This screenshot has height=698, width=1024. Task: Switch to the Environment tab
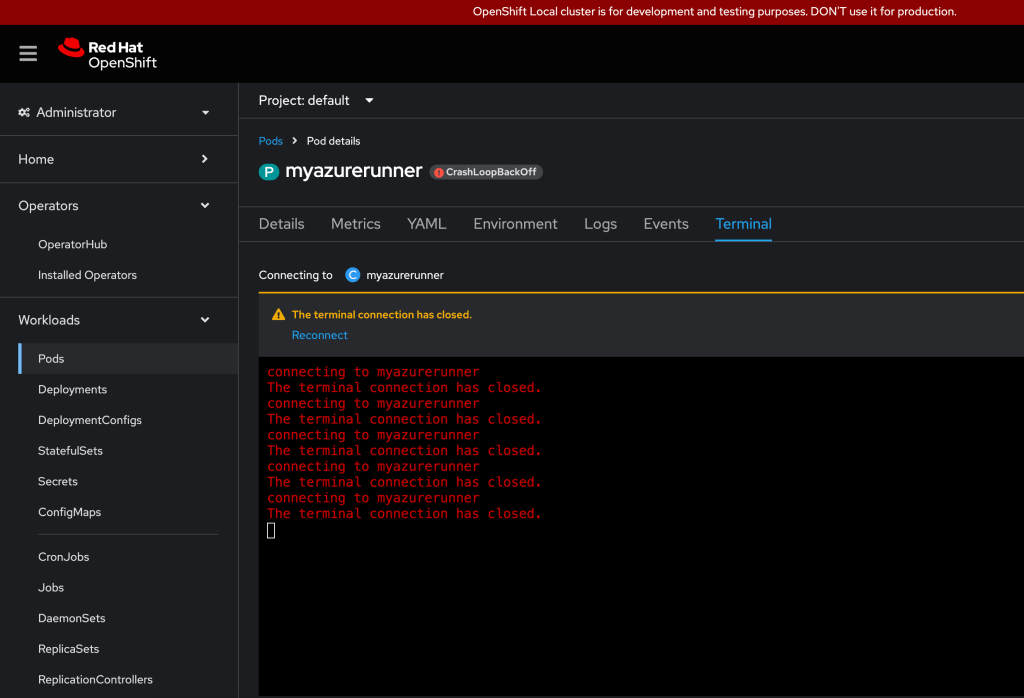coord(515,224)
